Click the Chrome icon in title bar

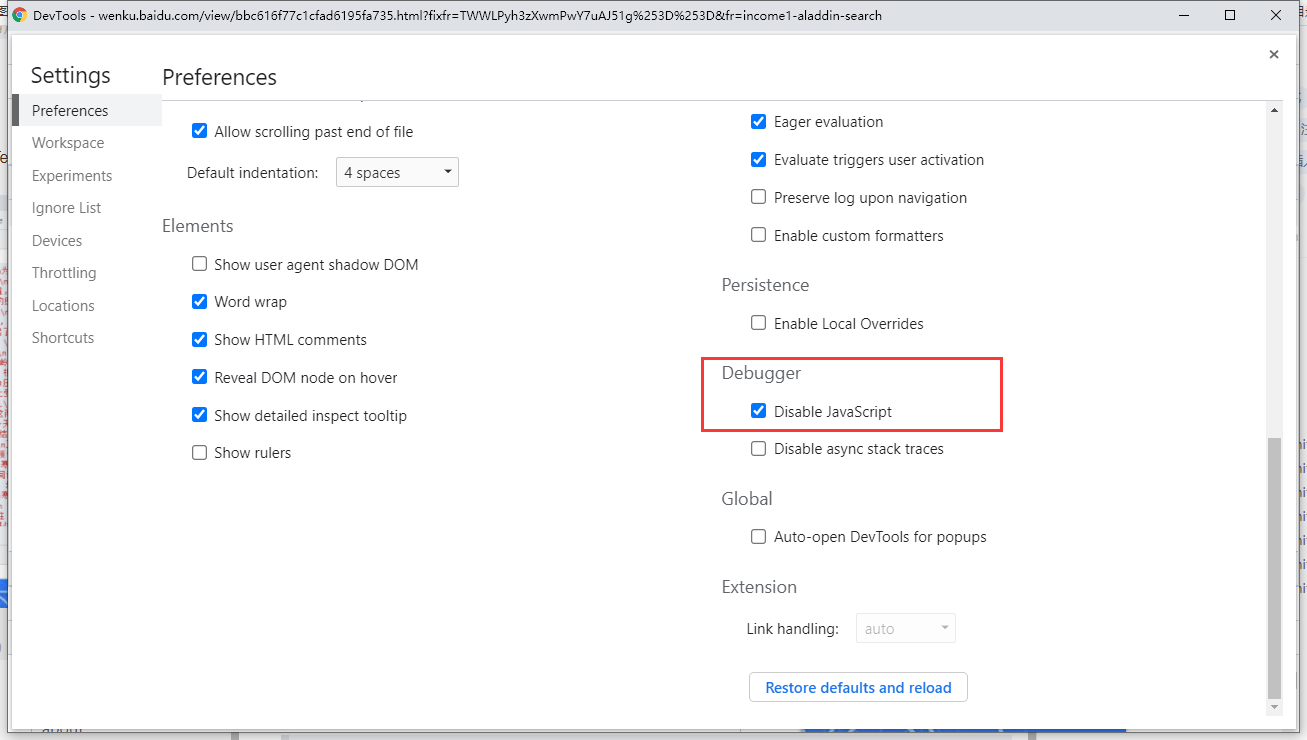[x=19, y=15]
